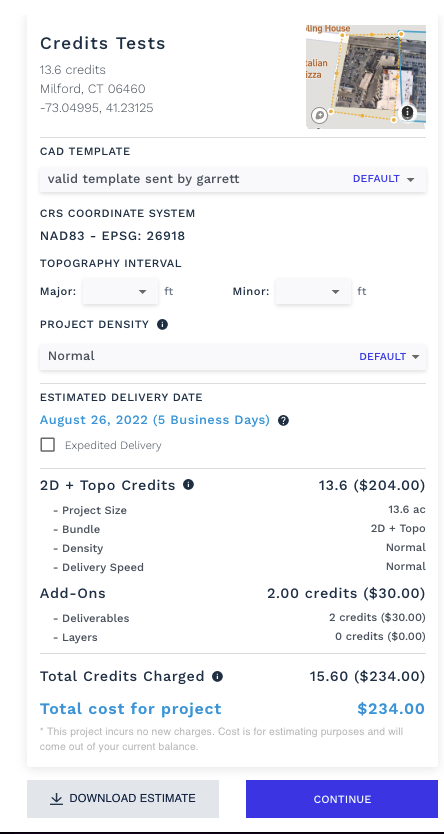
Task: Click the Continue button
Action: 342,799
